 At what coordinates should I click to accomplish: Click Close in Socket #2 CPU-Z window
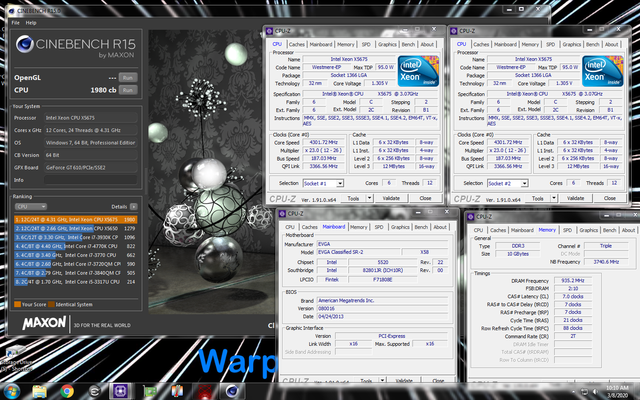click(x=610, y=198)
